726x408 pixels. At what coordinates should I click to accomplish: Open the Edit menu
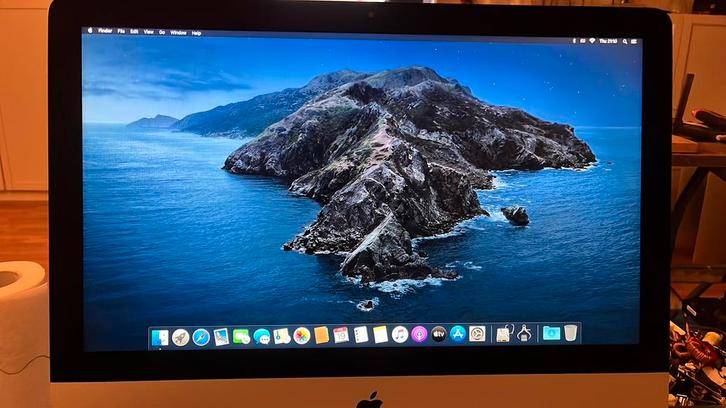click(x=134, y=31)
